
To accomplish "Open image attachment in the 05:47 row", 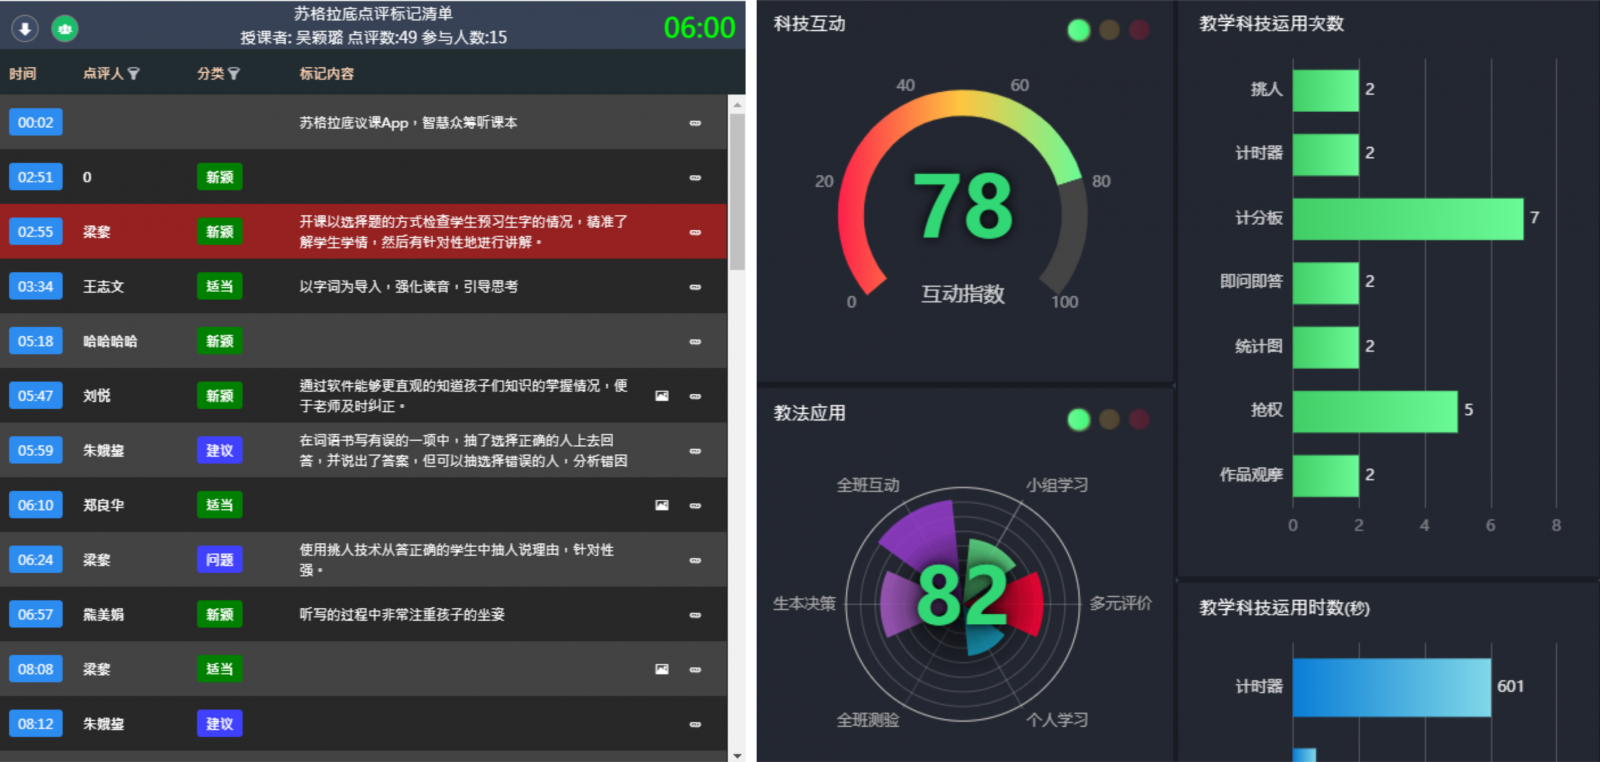I will click(x=661, y=396).
